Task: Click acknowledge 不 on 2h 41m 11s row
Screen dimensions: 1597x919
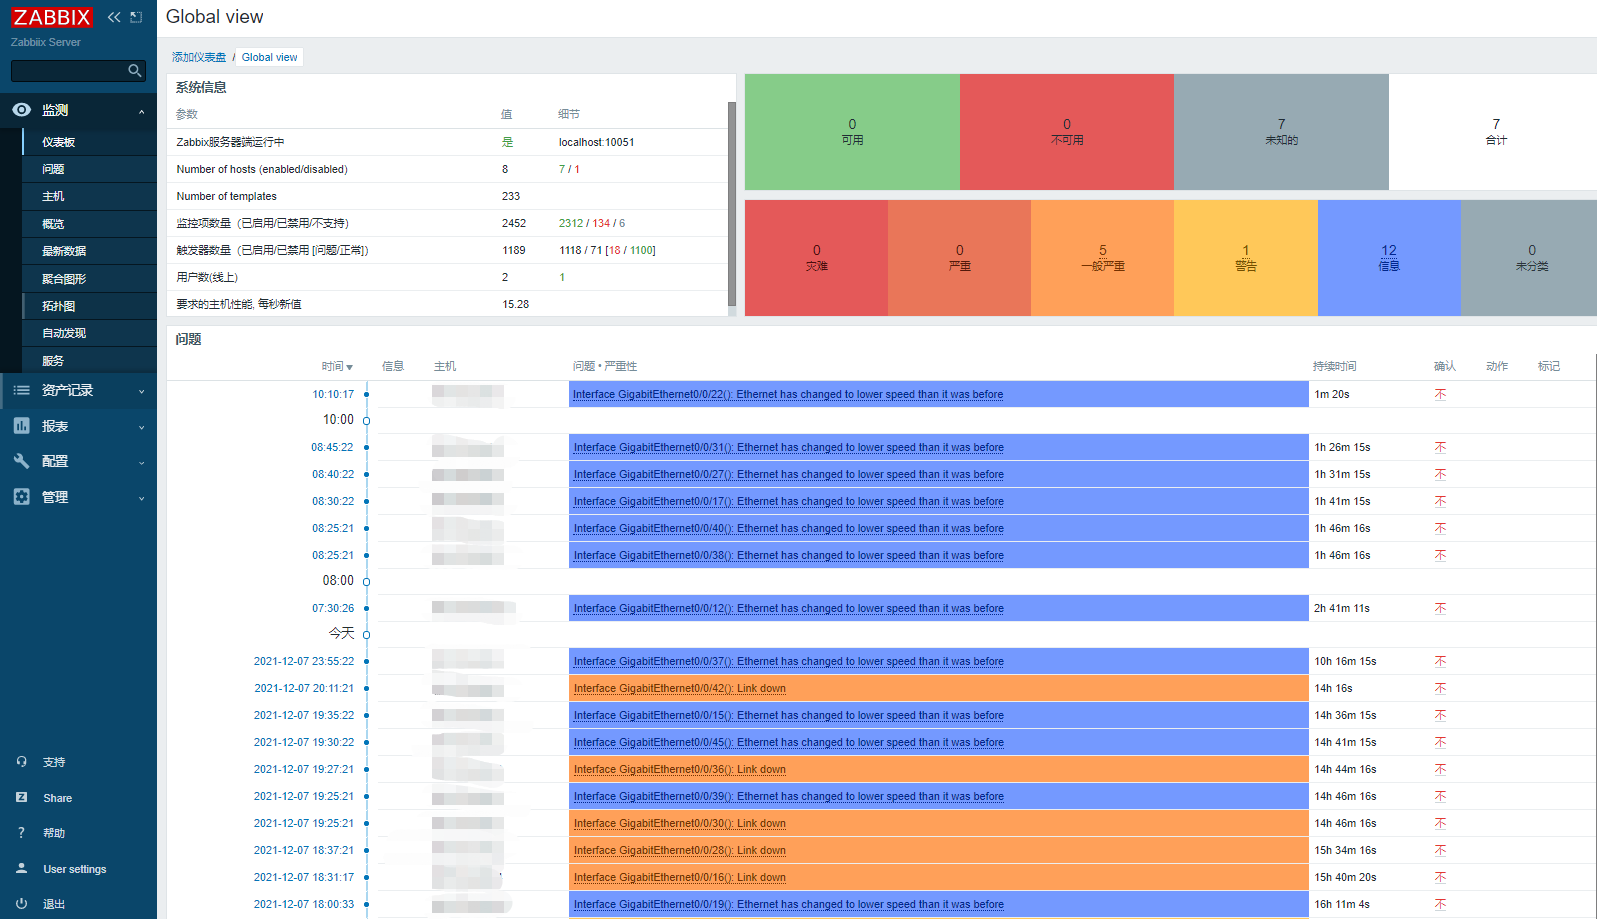Action: point(1440,608)
